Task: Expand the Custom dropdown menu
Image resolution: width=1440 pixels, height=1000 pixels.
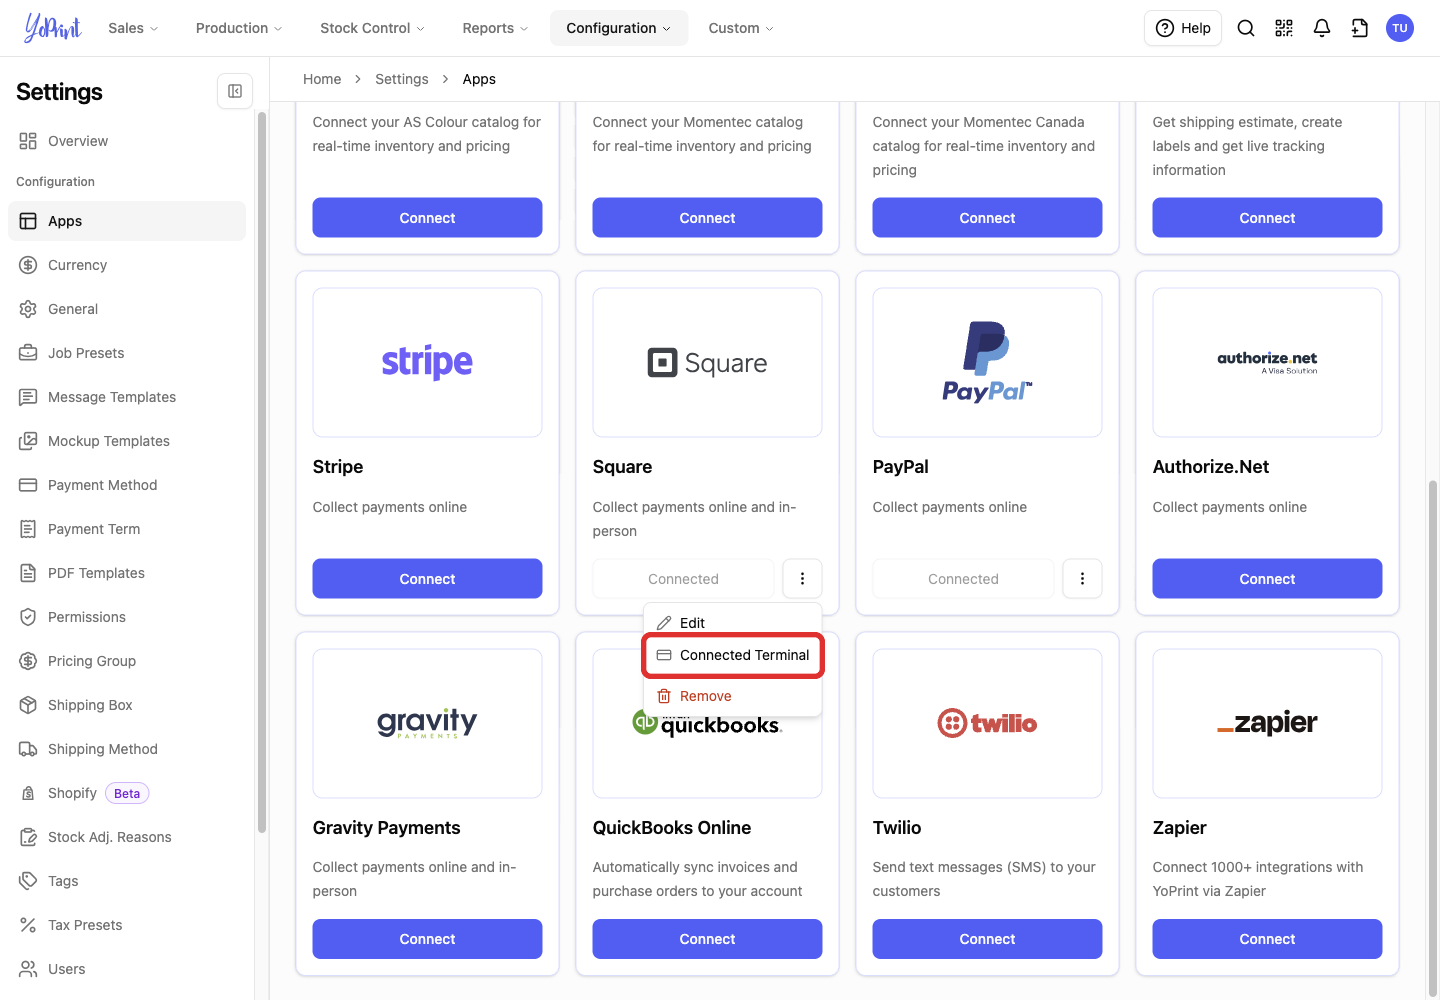Action: tap(741, 28)
